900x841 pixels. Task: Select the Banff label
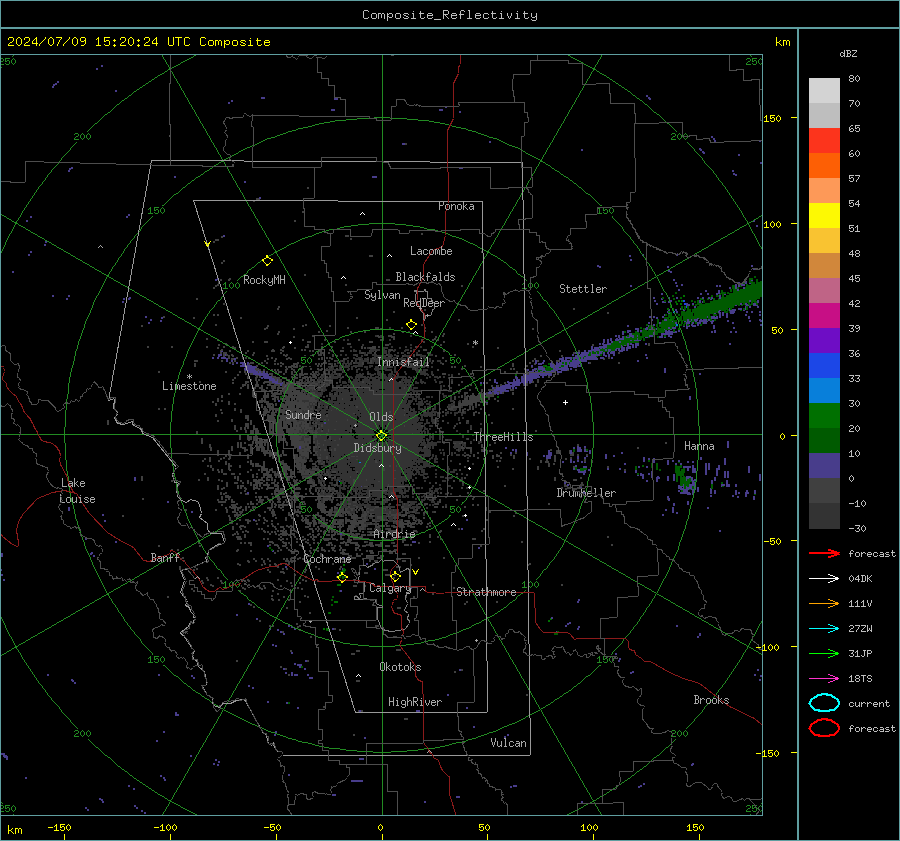[165, 557]
